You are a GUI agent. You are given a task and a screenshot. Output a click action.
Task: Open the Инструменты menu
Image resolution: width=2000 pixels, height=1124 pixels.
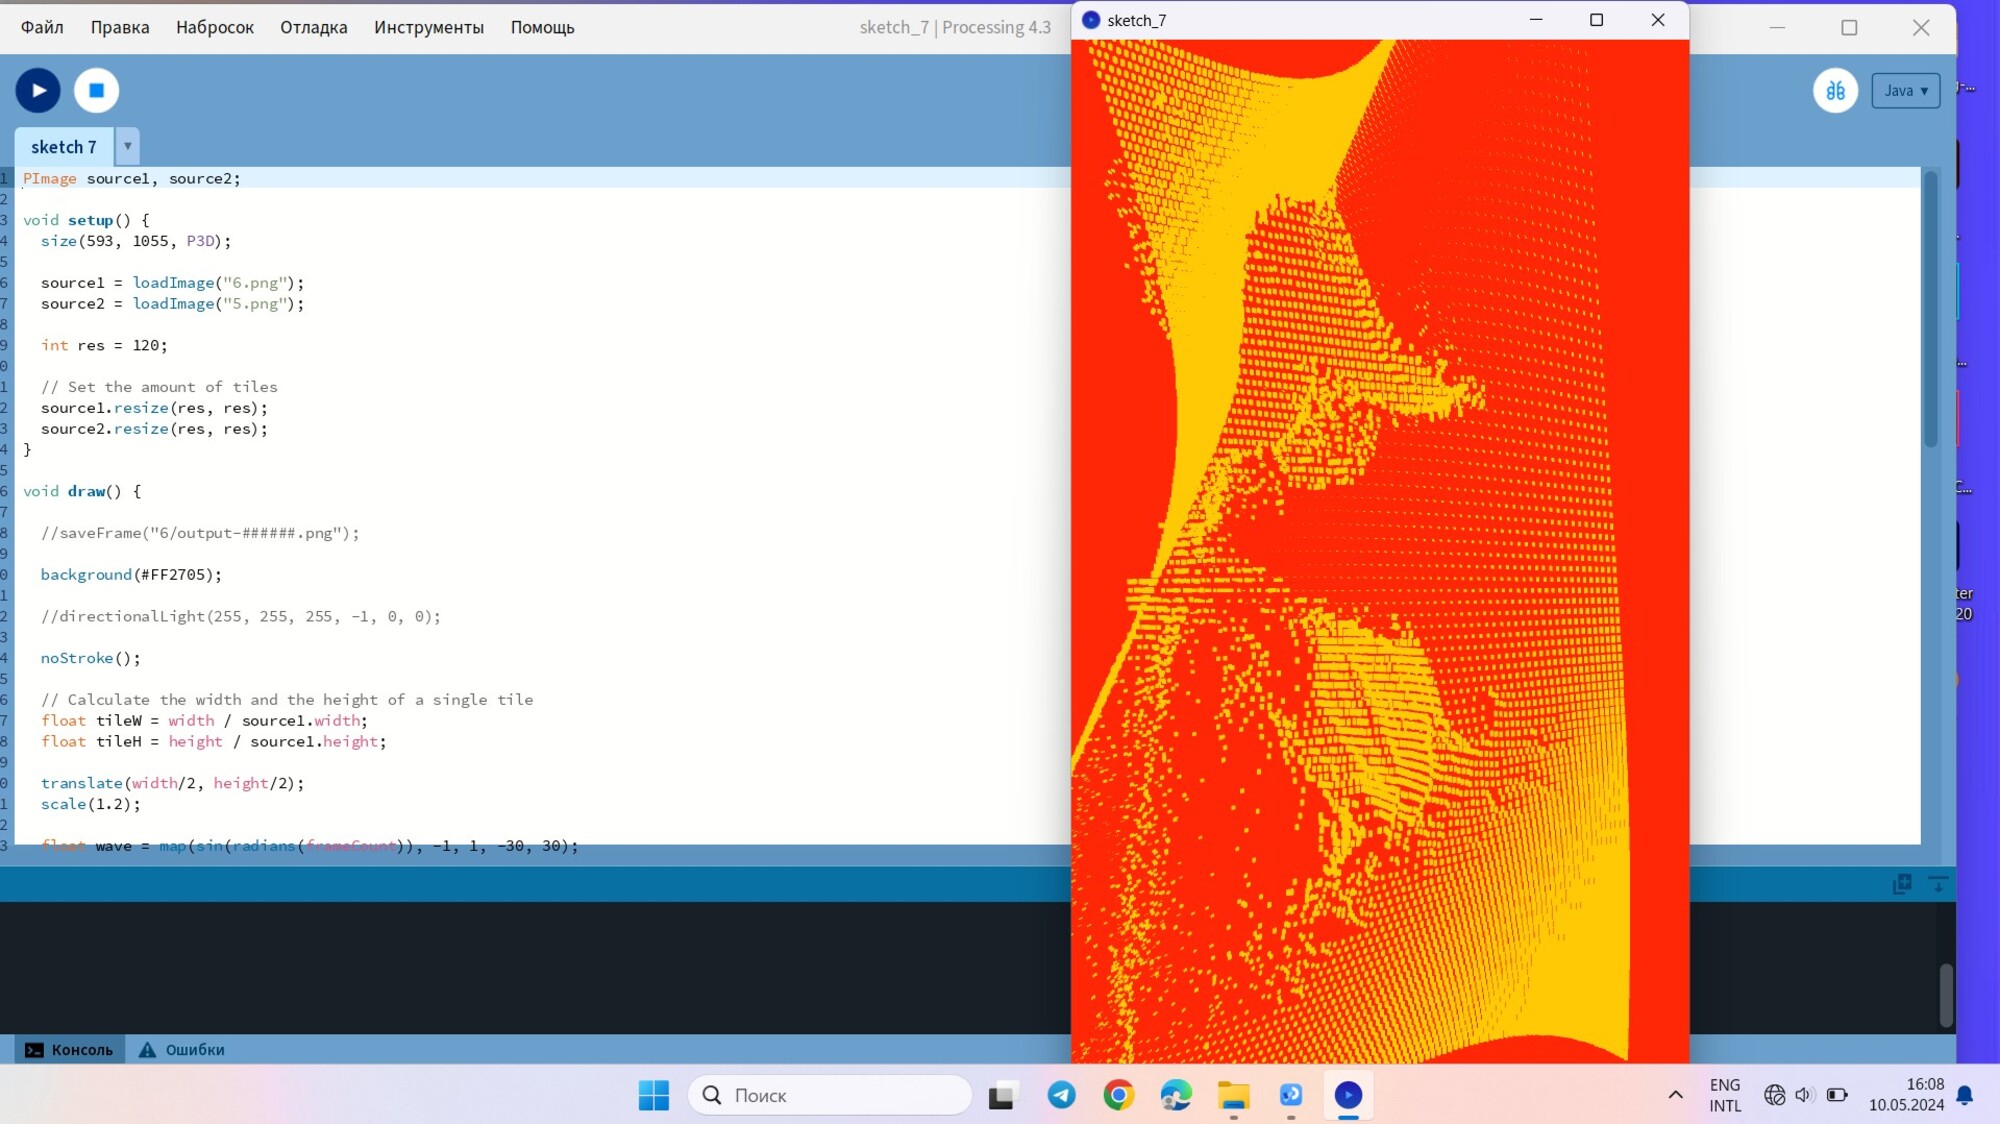[428, 27]
